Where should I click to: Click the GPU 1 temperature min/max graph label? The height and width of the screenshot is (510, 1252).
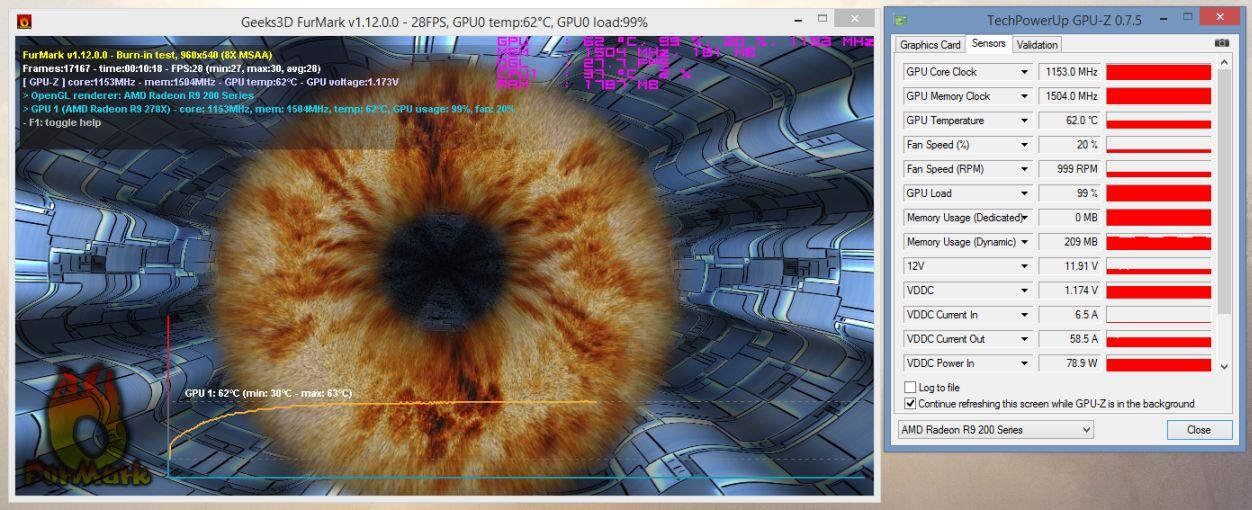[x=268, y=393]
